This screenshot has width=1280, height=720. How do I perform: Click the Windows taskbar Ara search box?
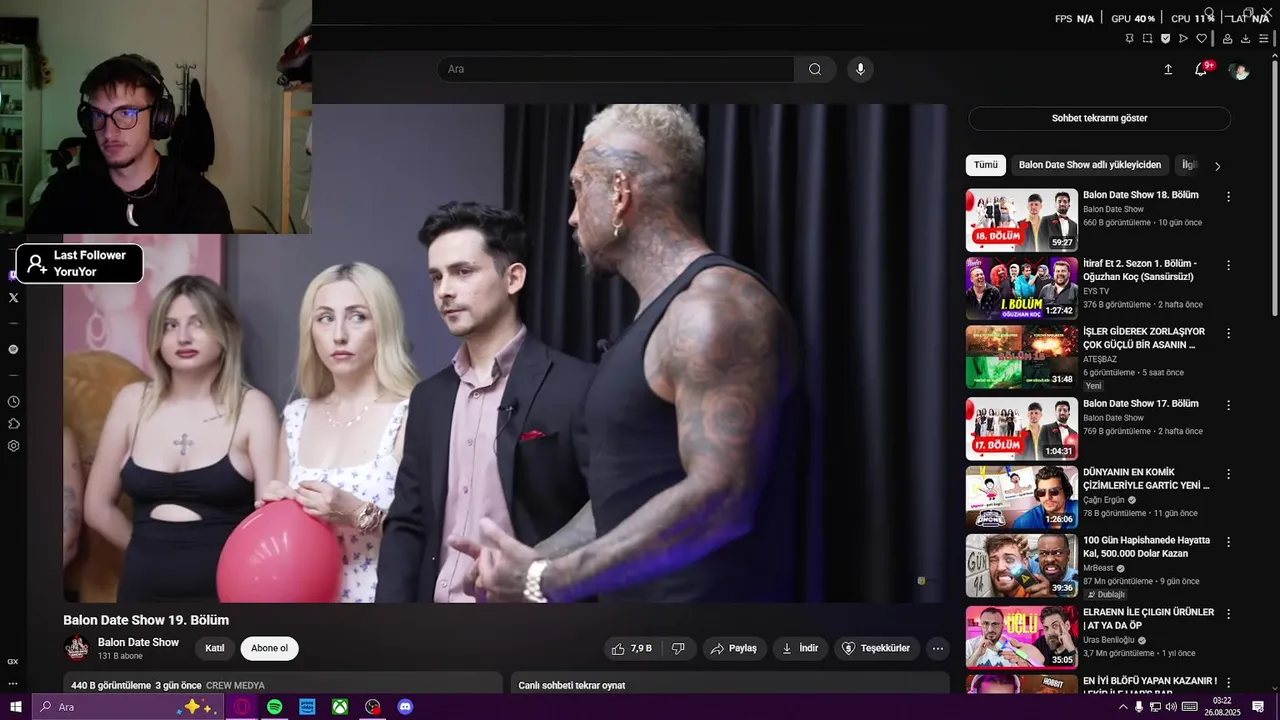127,707
